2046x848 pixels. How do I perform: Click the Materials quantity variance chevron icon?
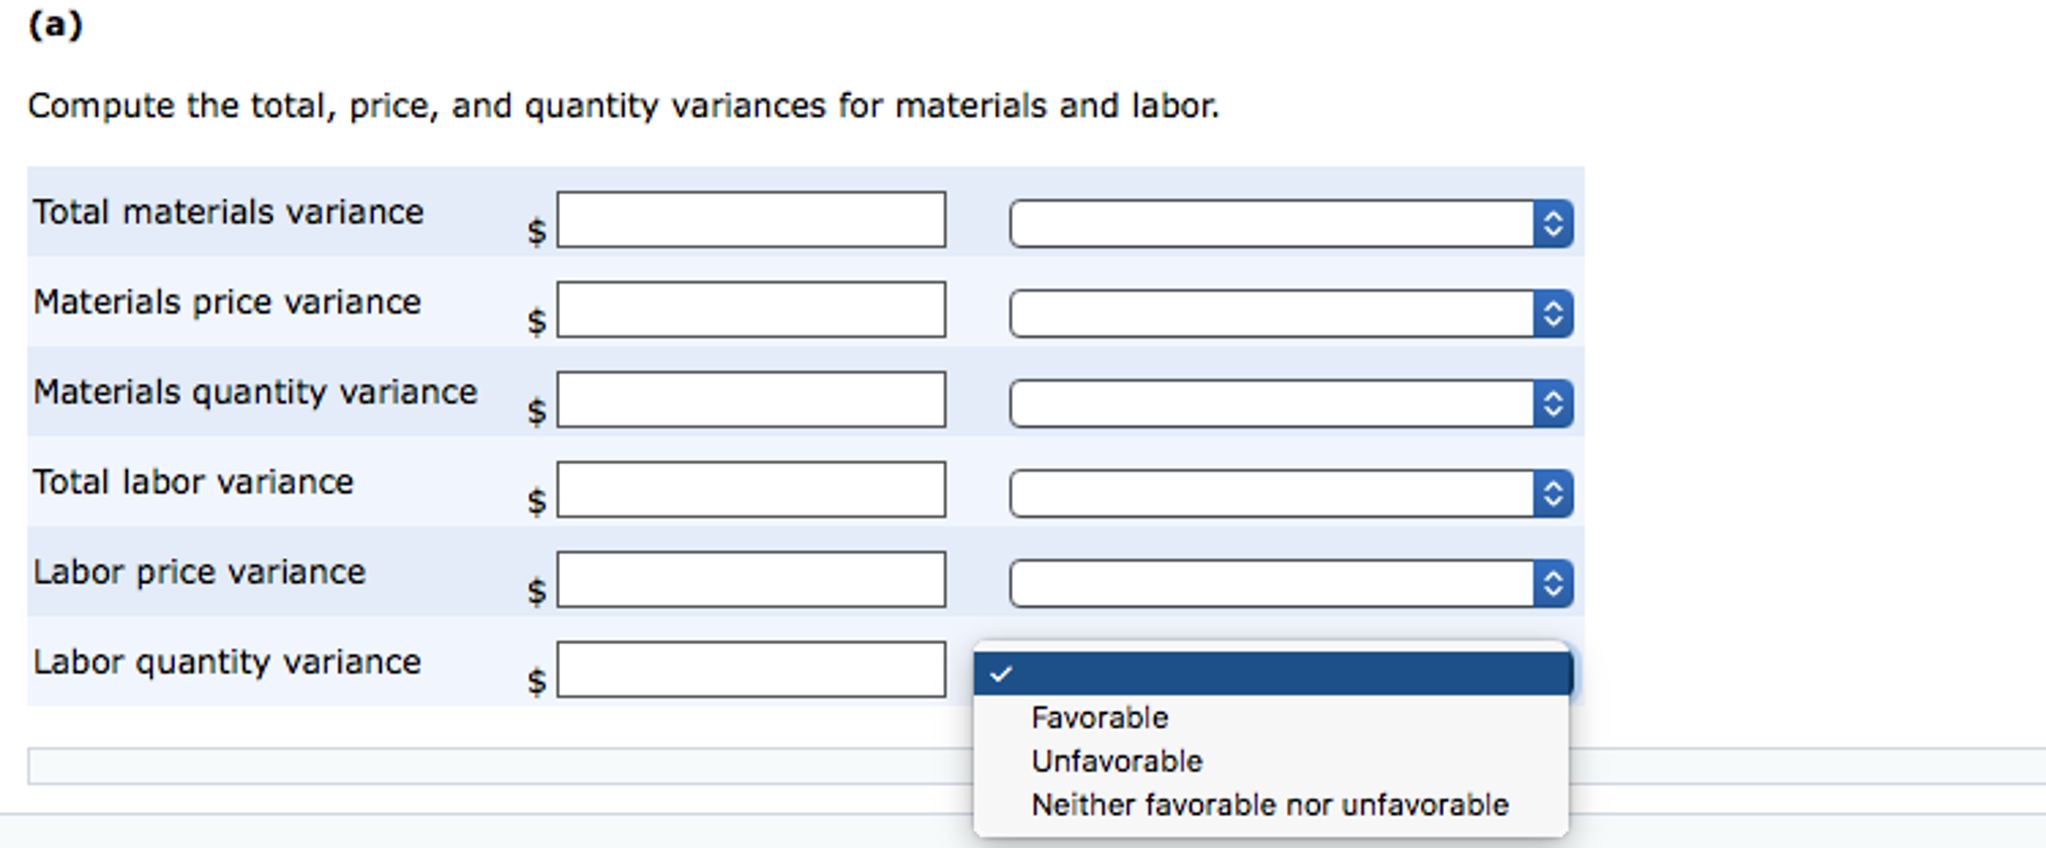click(x=1551, y=402)
